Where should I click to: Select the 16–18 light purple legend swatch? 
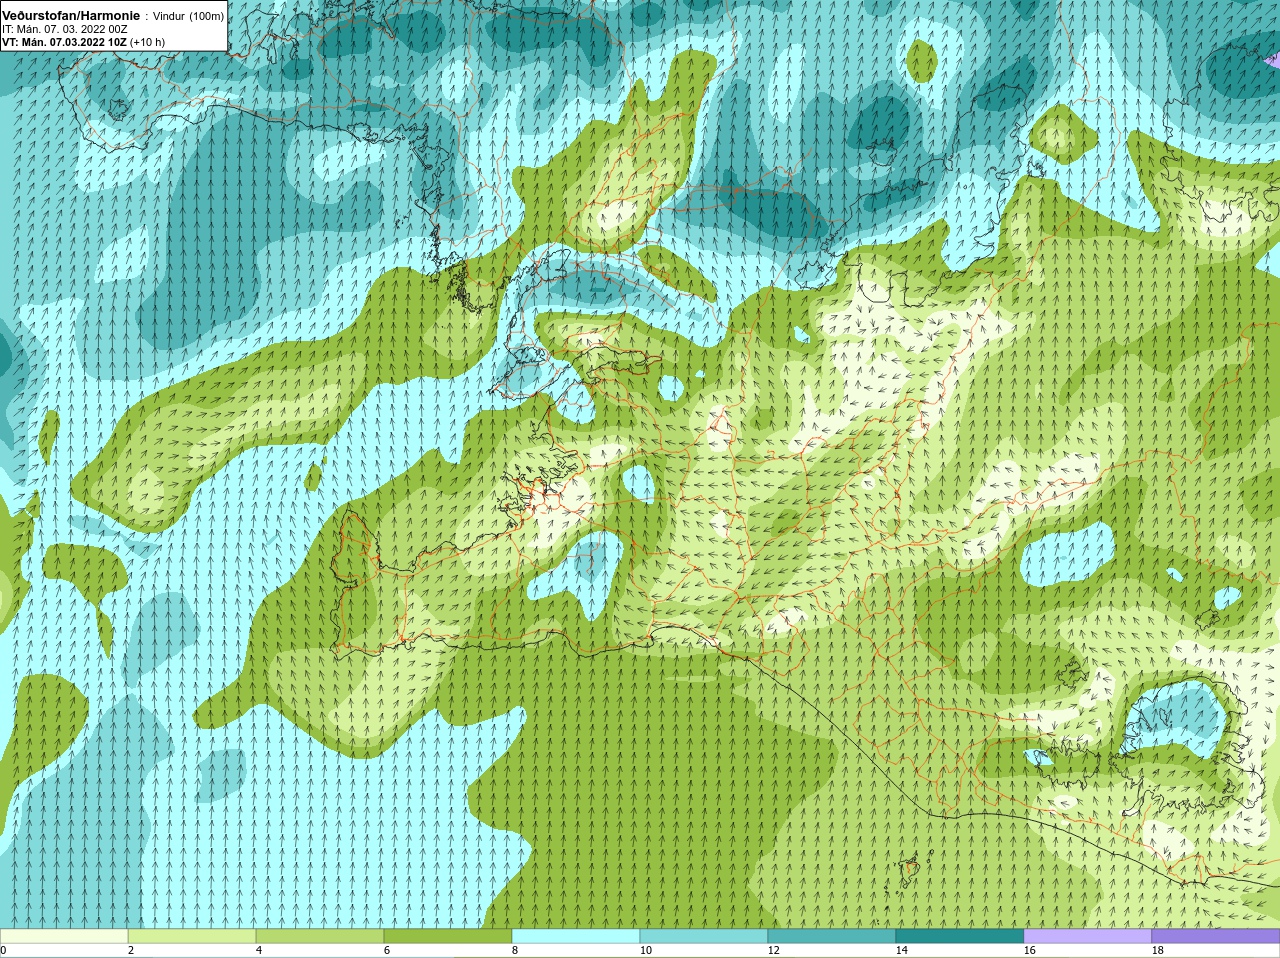(1088, 936)
